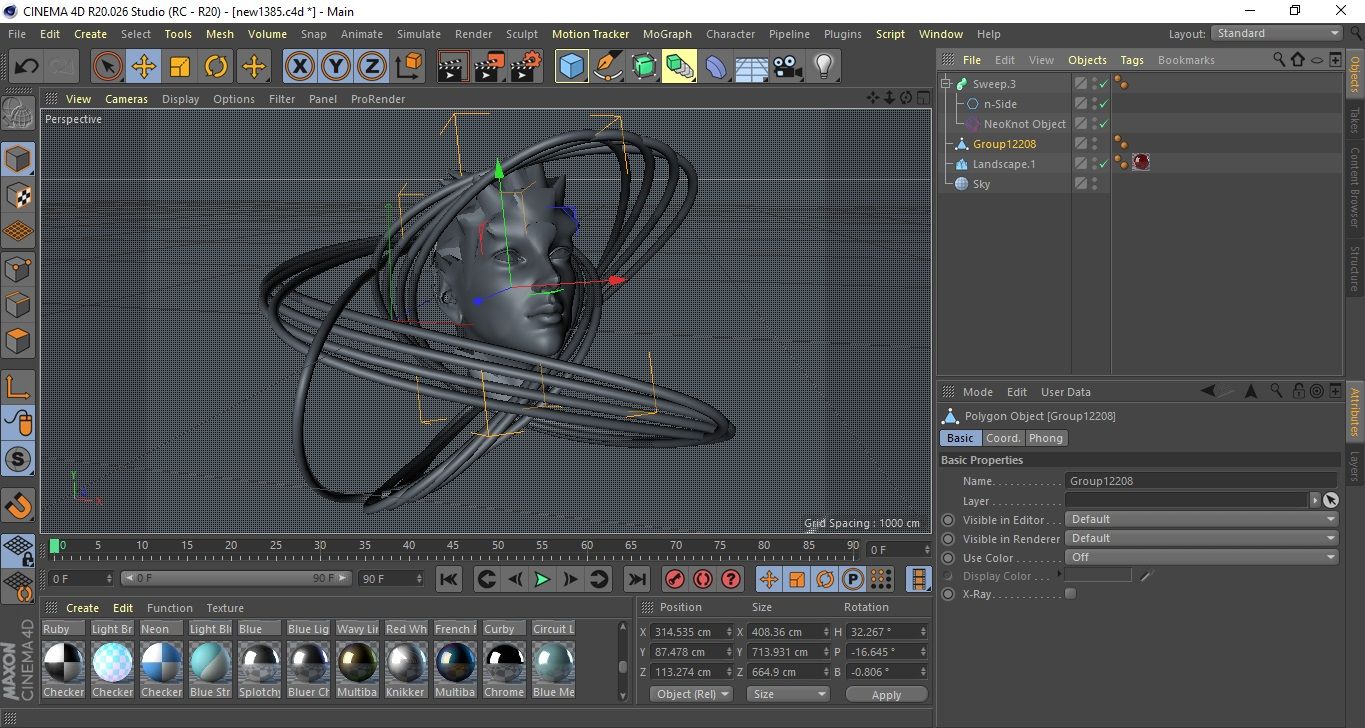Open Size mode dropdown
This screenshot has width=1365, height=728.
point(789,694)
